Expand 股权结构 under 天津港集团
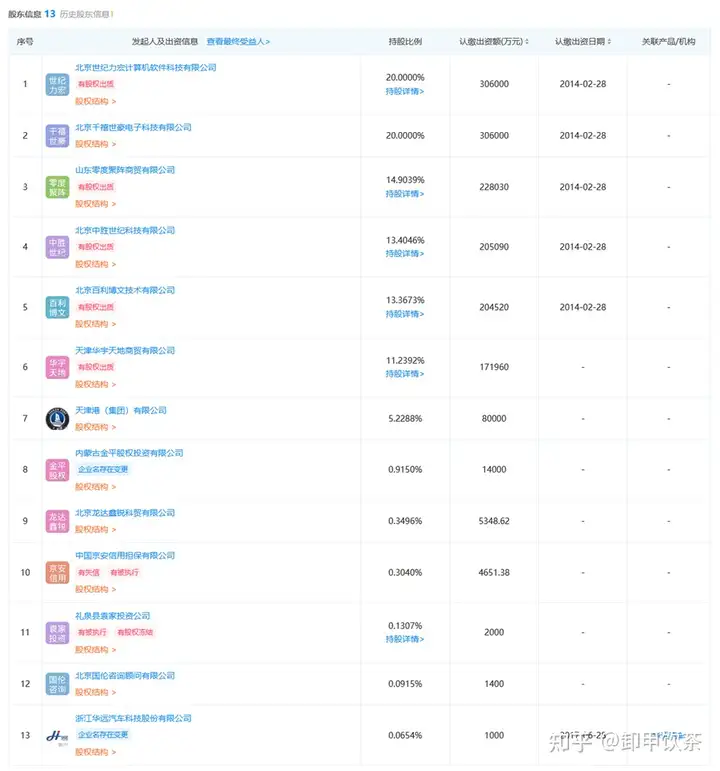 coord(95,427)
